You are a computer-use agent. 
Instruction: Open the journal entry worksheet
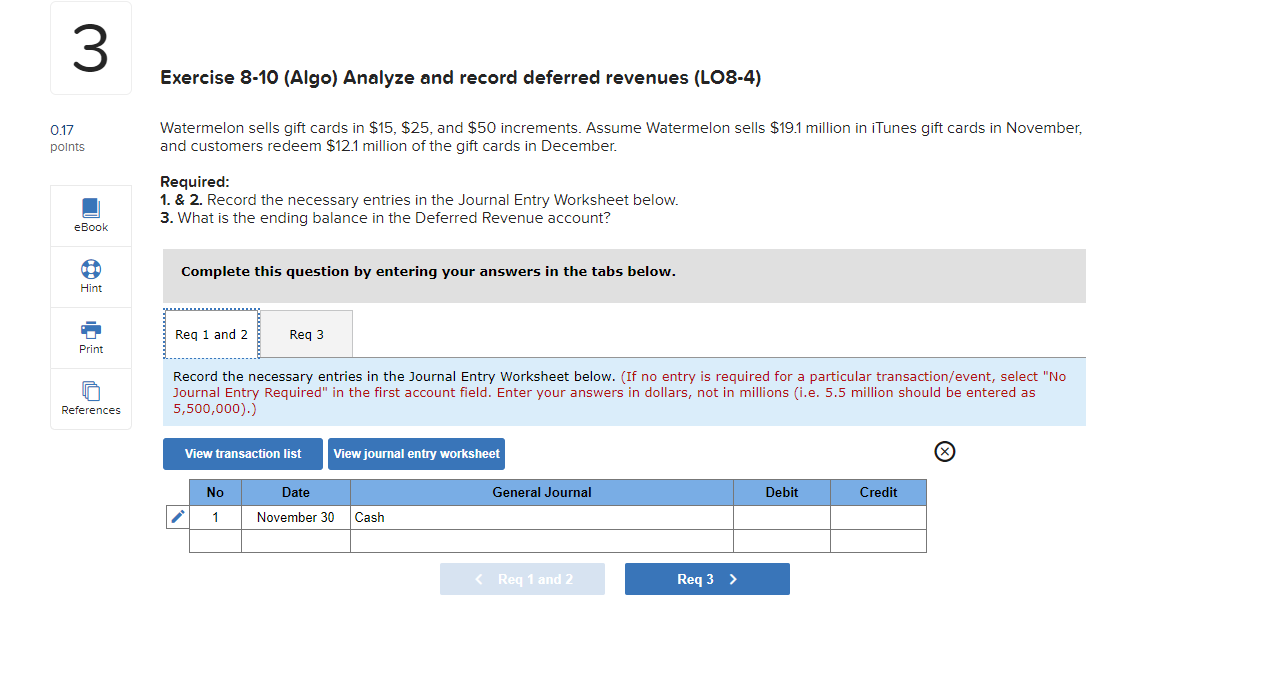pyautogui.click(x=416, y=453)
